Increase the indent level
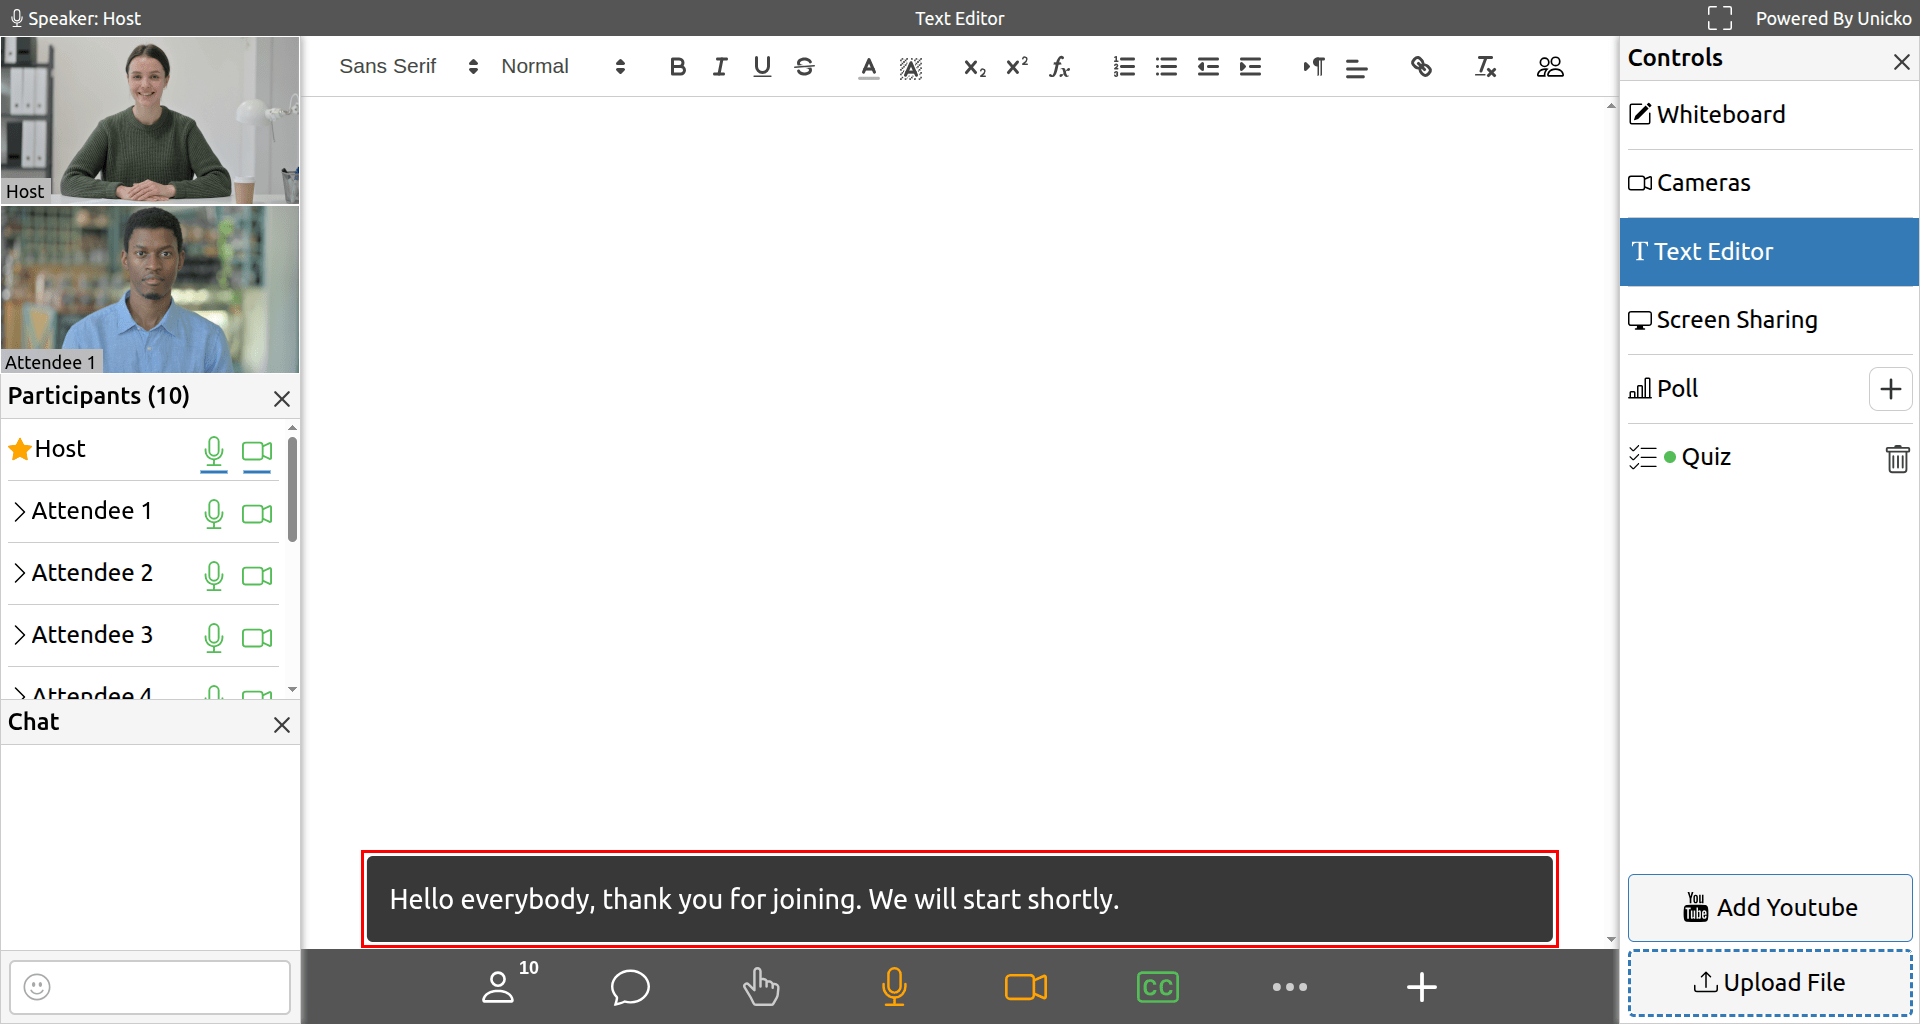Screen dimensions: 1920x1024 coord(1250,67)
